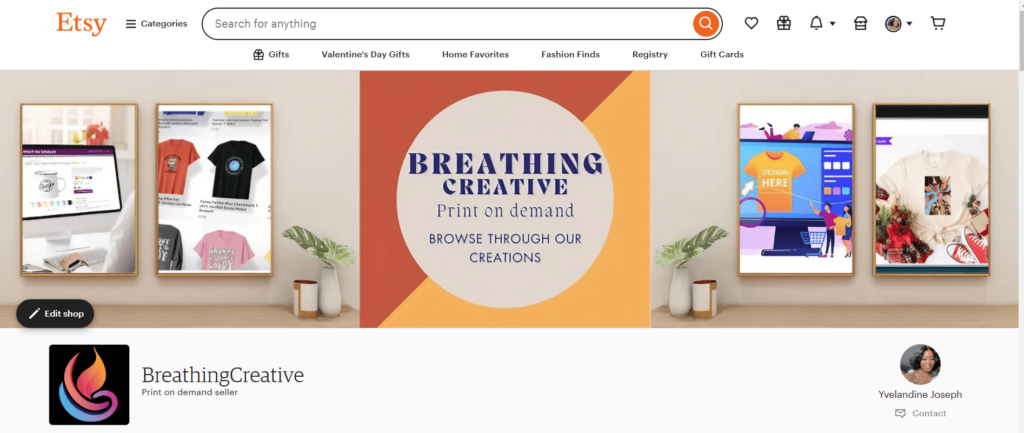Open the shopping cart icon
The image size is (1024, 433).
(938, 24)
